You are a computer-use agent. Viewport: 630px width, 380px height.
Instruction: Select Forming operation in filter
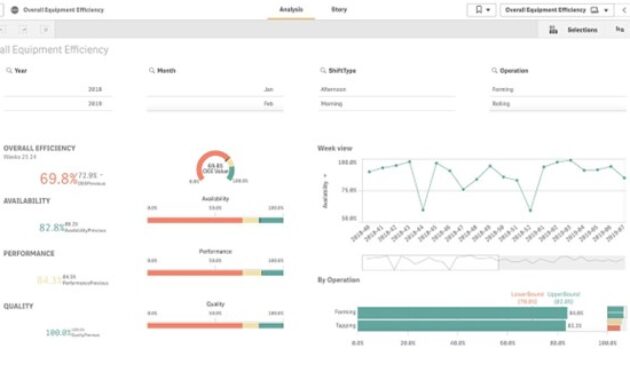pos(558,89)
